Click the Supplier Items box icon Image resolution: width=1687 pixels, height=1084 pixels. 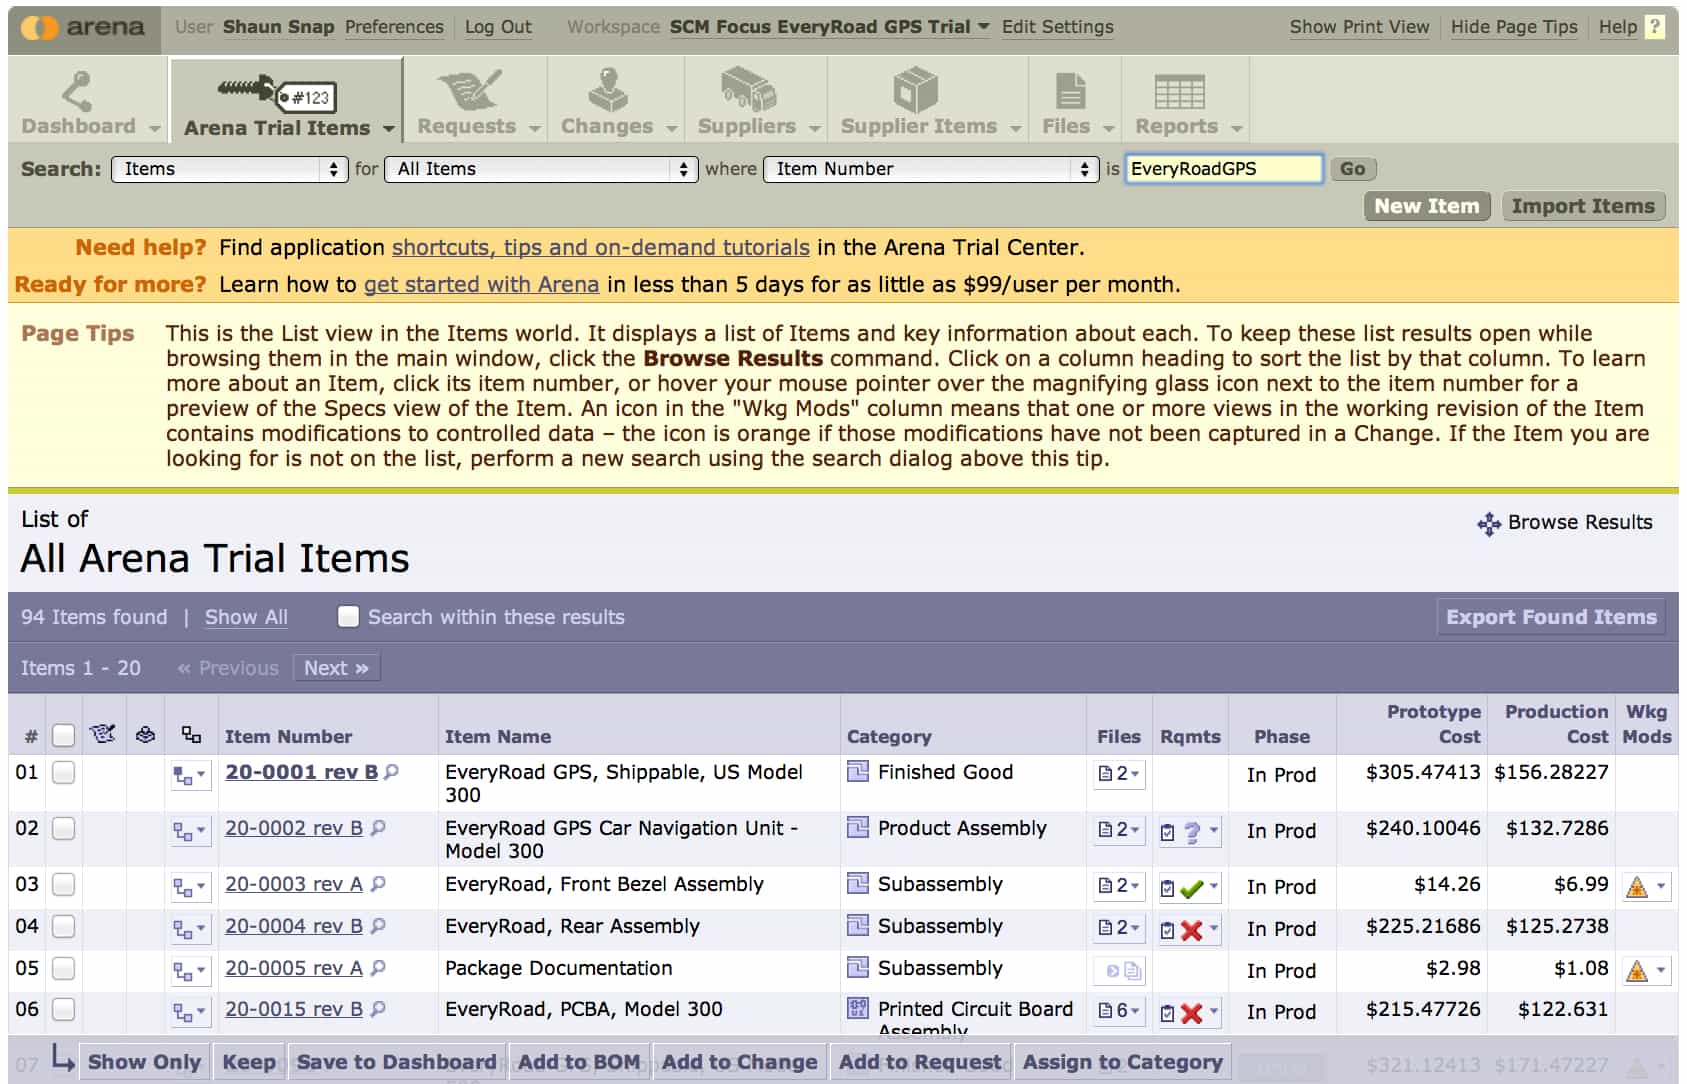916,90
